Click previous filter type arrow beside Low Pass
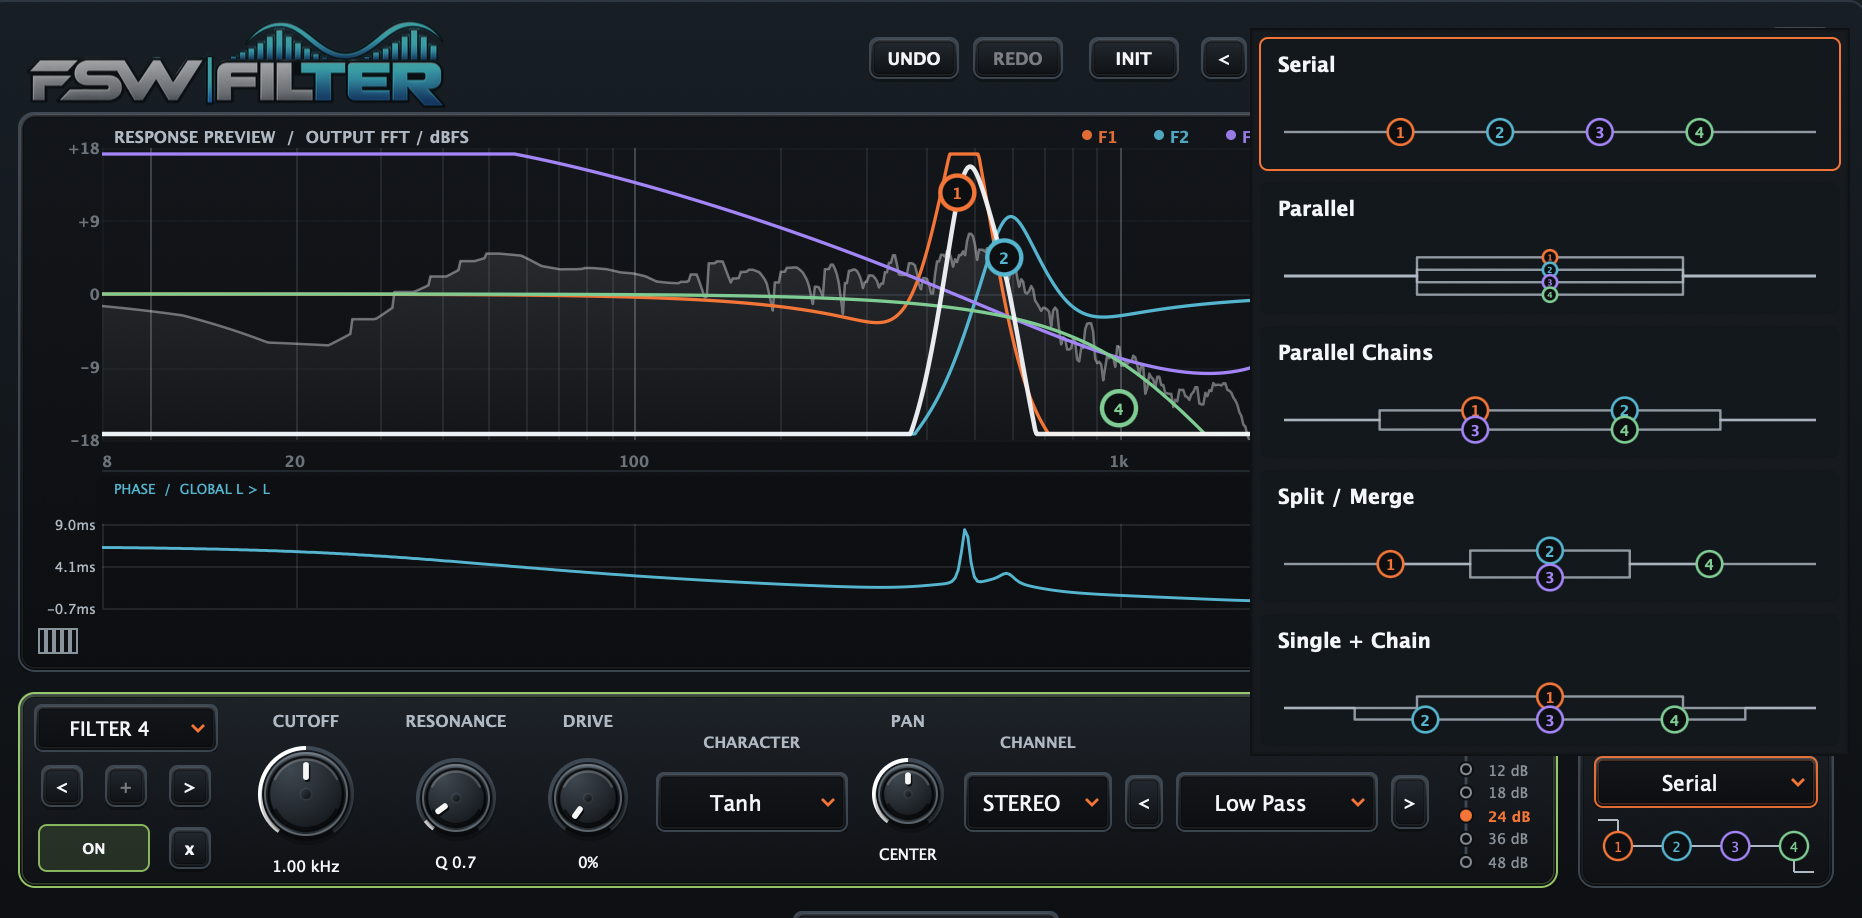 pos(1144,803)
